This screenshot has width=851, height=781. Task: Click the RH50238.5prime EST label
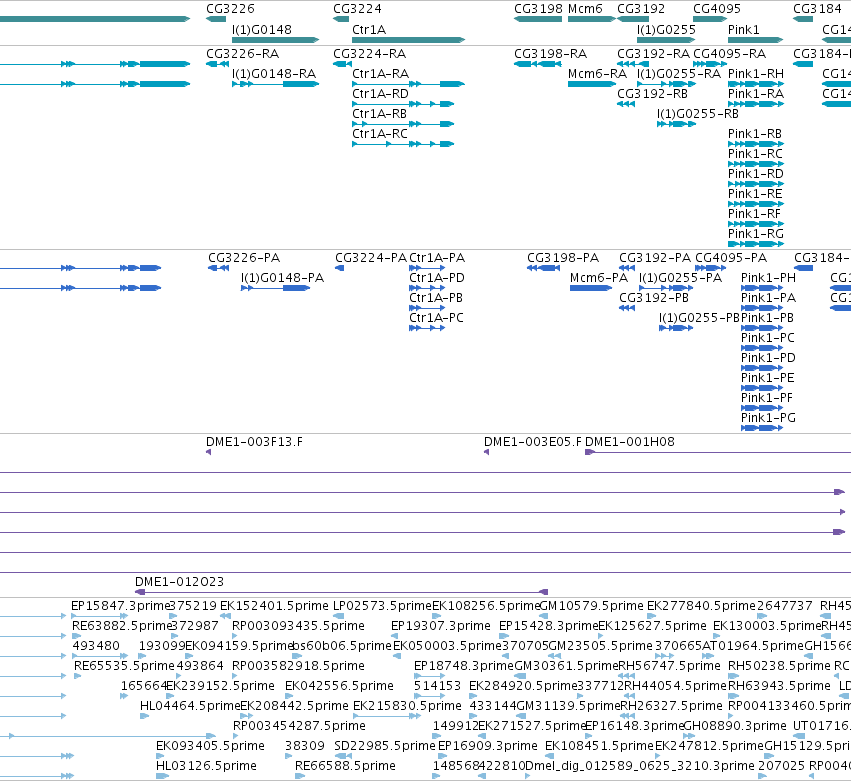[778, 666]
